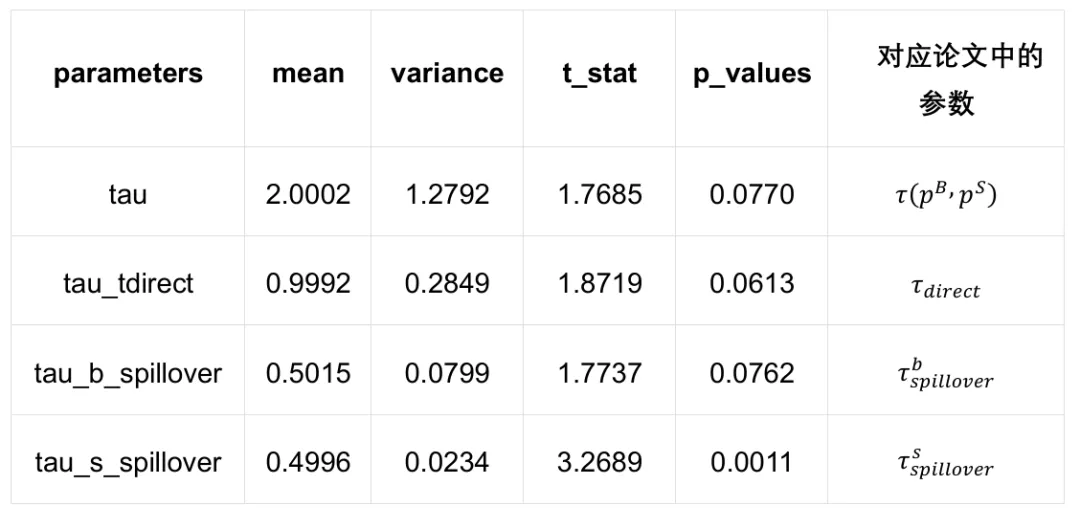Click the t_stat column header

599,74
